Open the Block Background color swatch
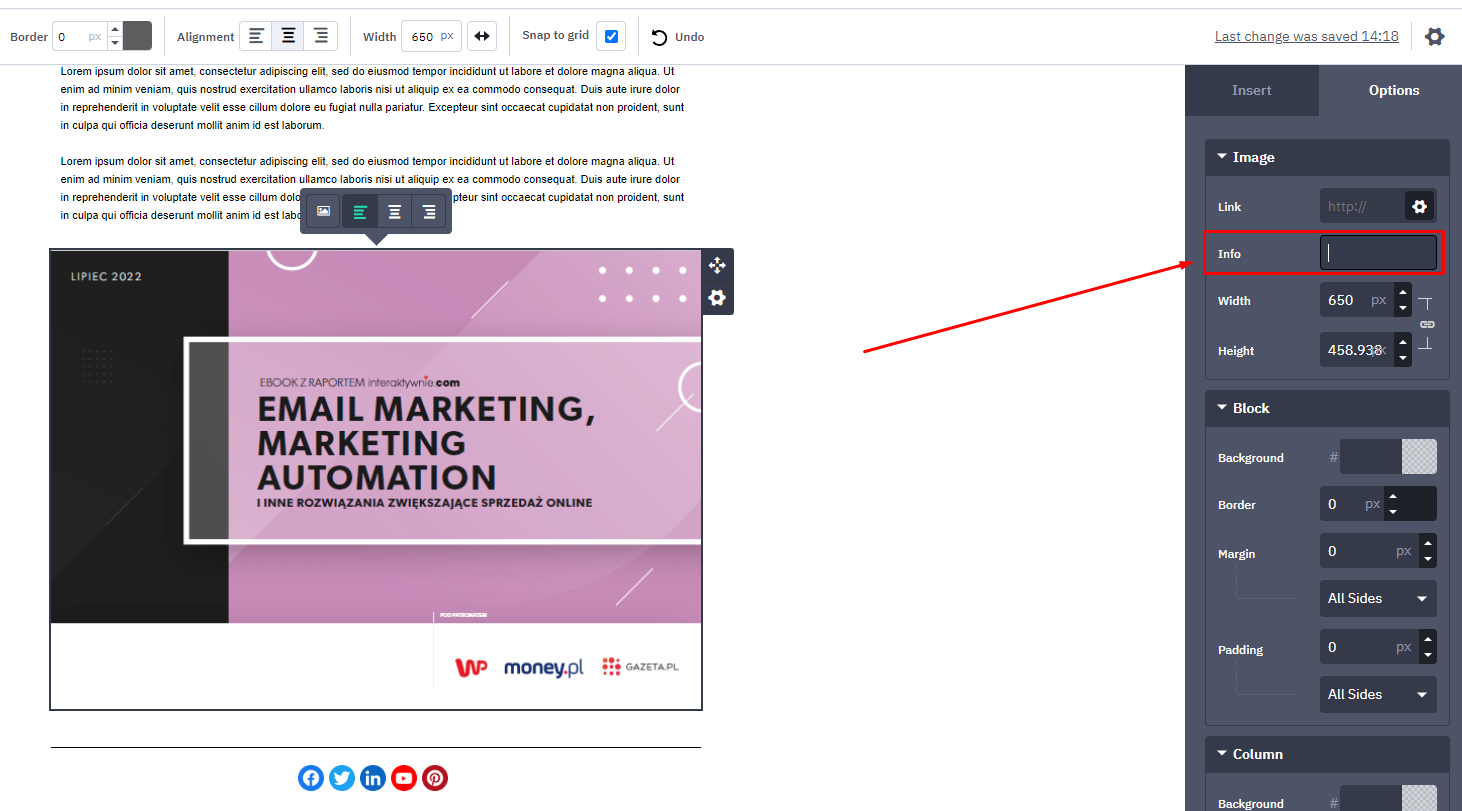The image size is (1462, 811). pos(1419,457)
